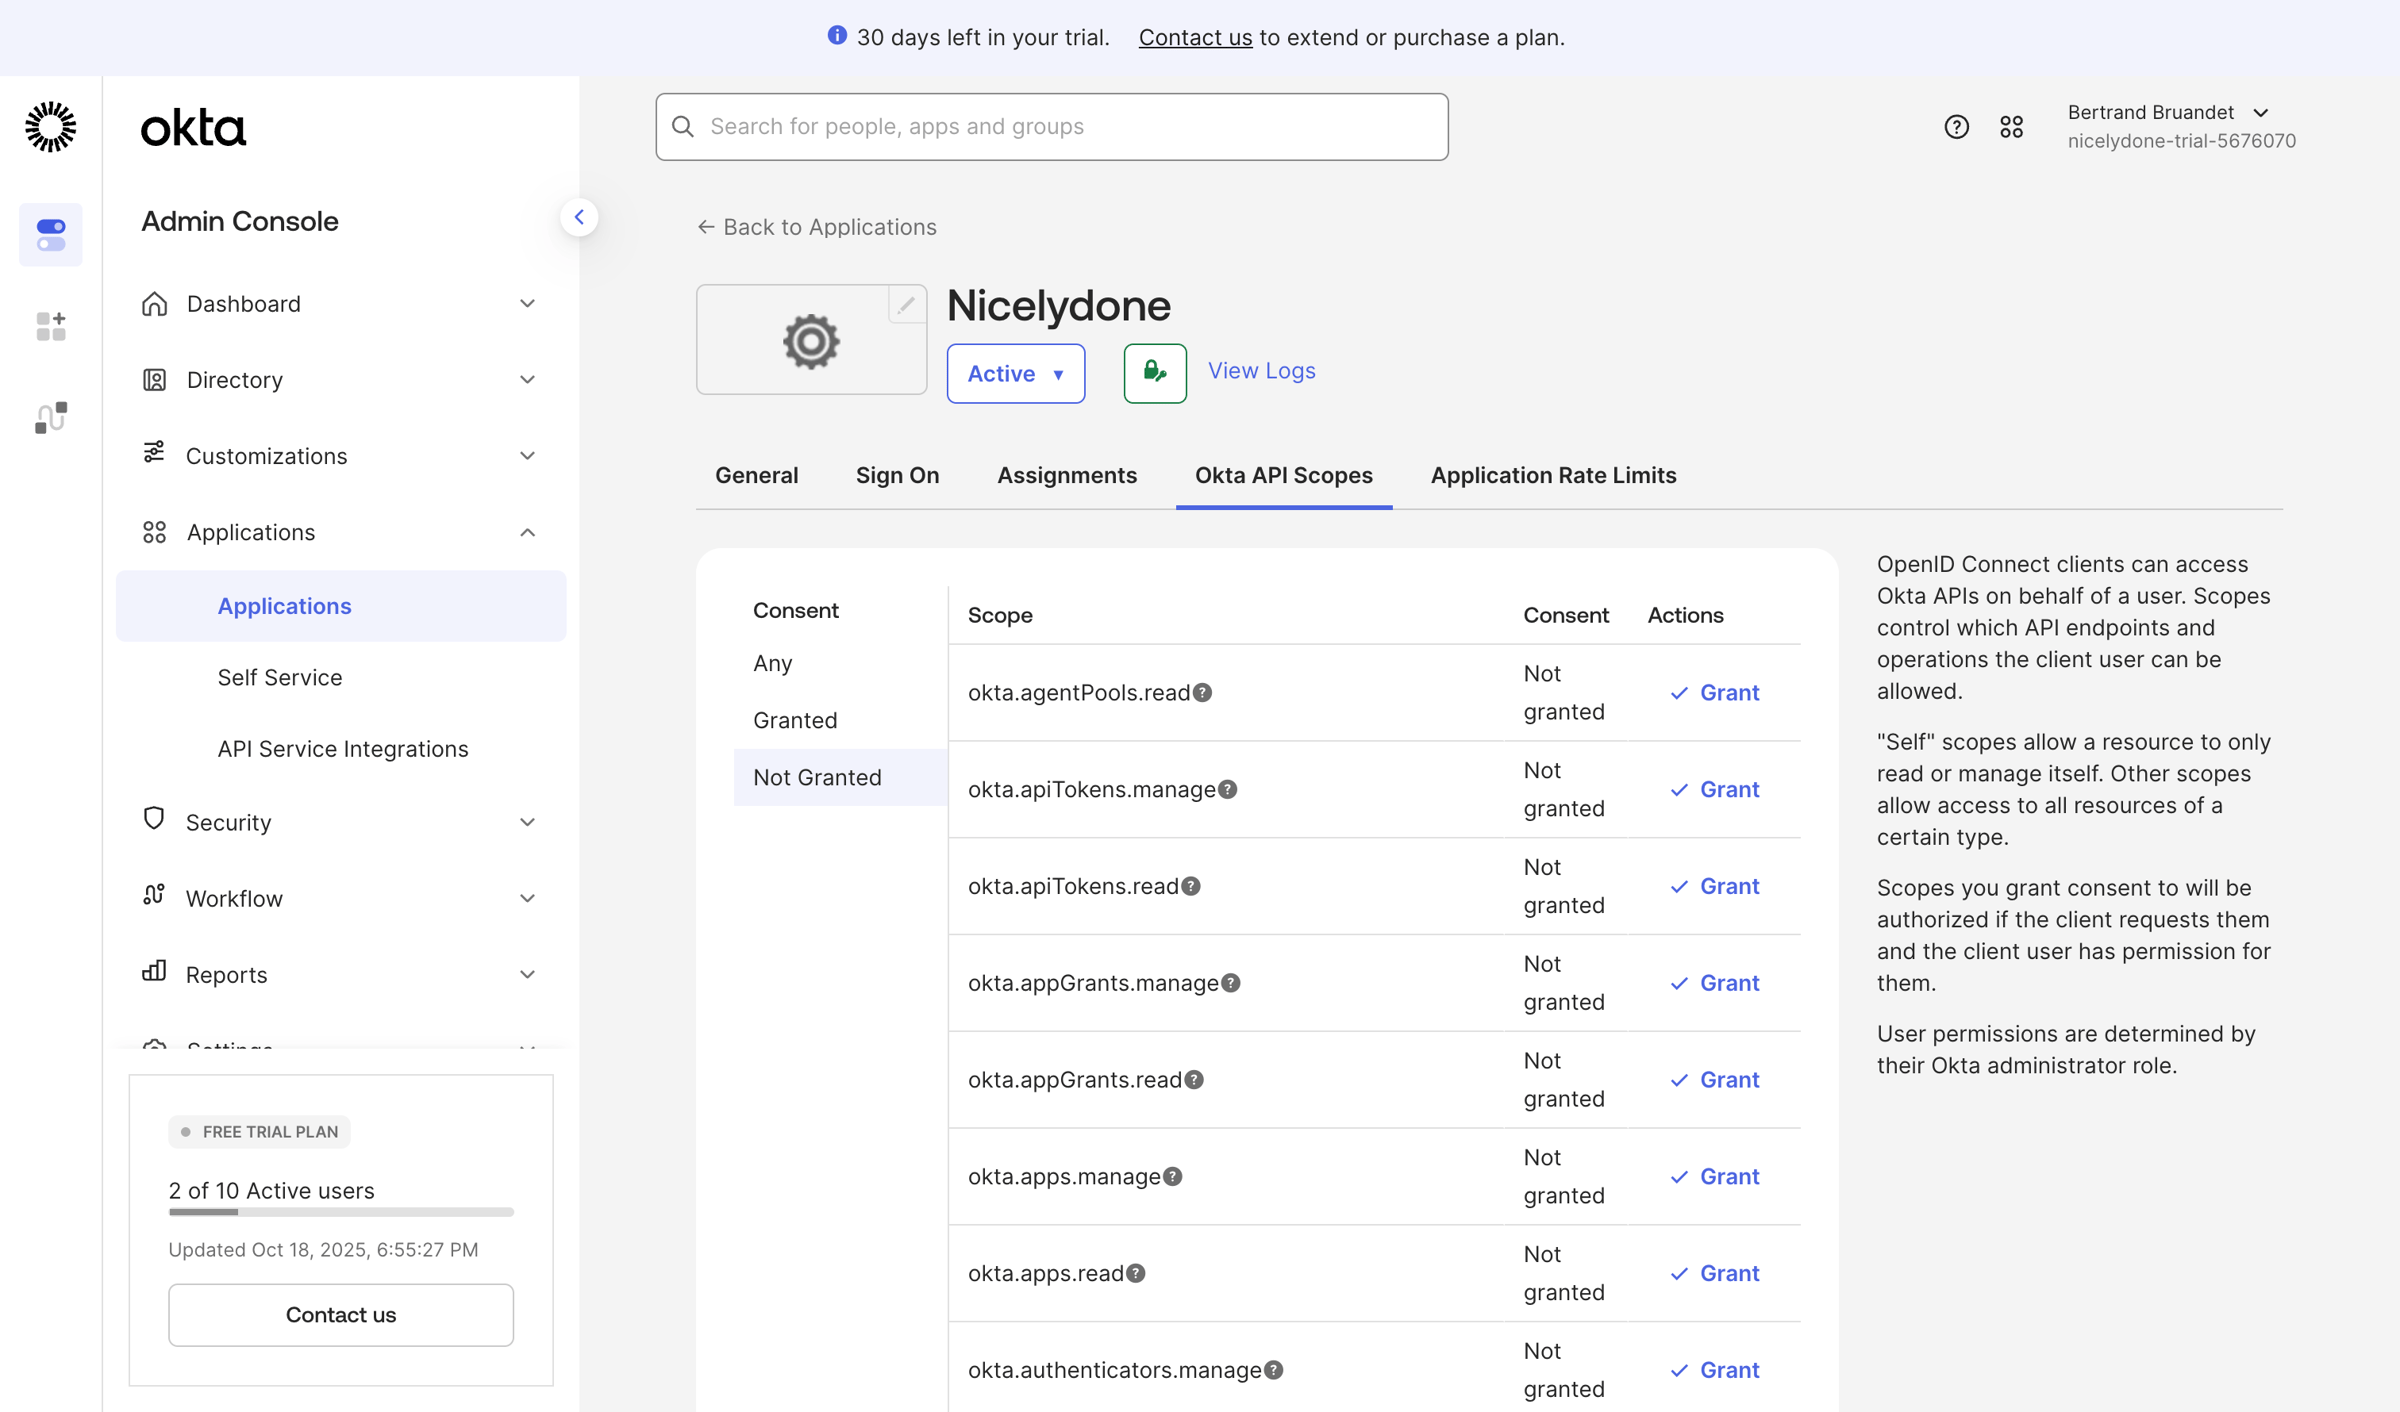2400x1412 pixels.
Task: Click the trial info icon in banner
Action: (837, 36)
